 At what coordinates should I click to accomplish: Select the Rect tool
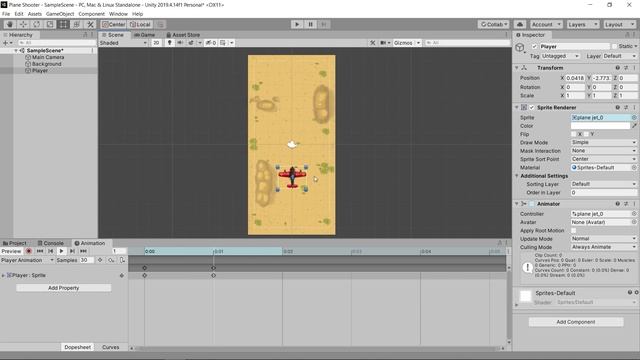63,24
